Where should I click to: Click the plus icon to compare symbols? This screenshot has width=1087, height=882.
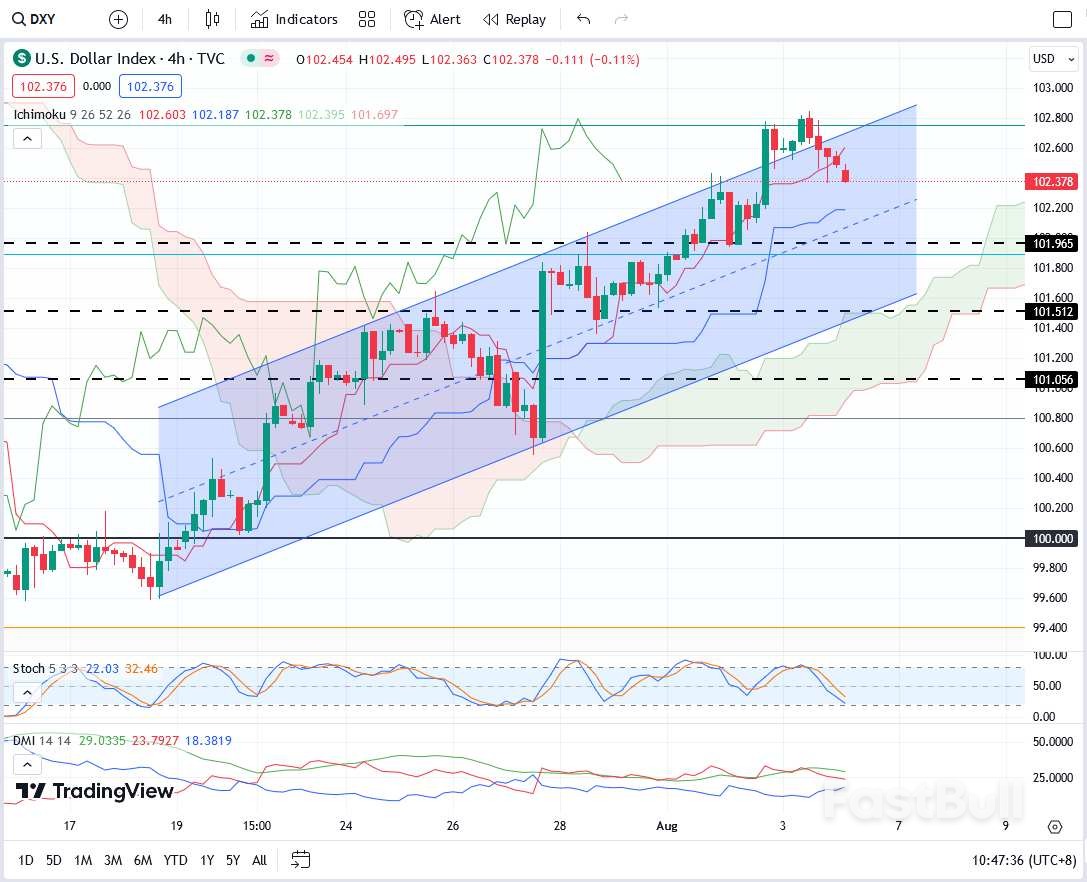(x=117, y=19)
